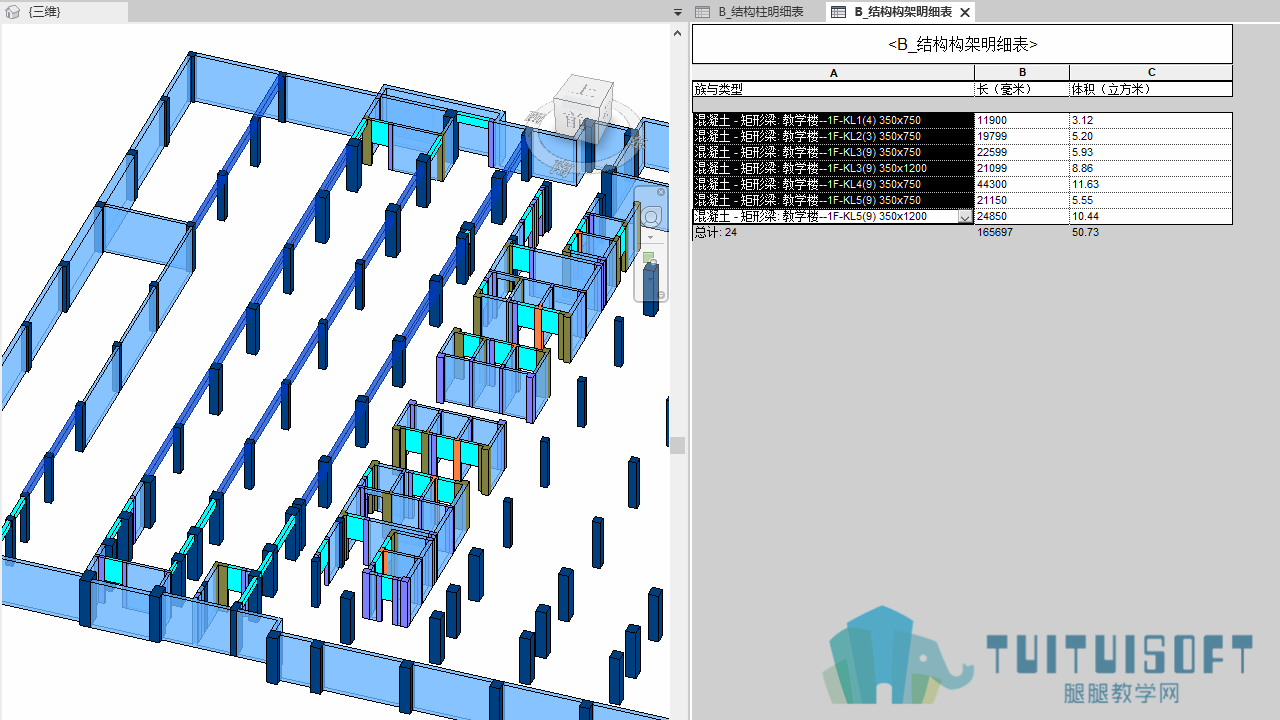
Task: Switch to the B_结构柱明细表 tab
Action: click(x=760, y=12)
